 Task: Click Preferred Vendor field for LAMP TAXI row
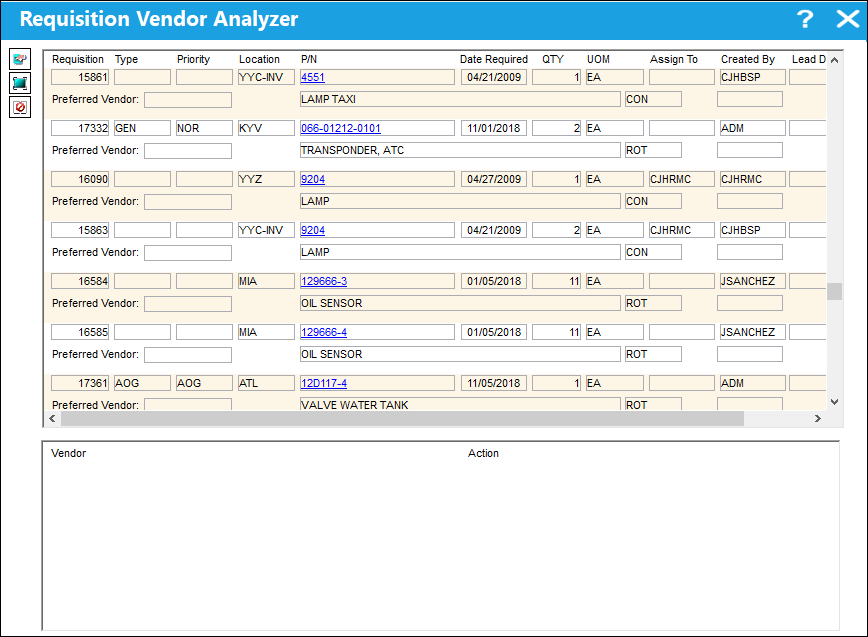coord(188,100)
